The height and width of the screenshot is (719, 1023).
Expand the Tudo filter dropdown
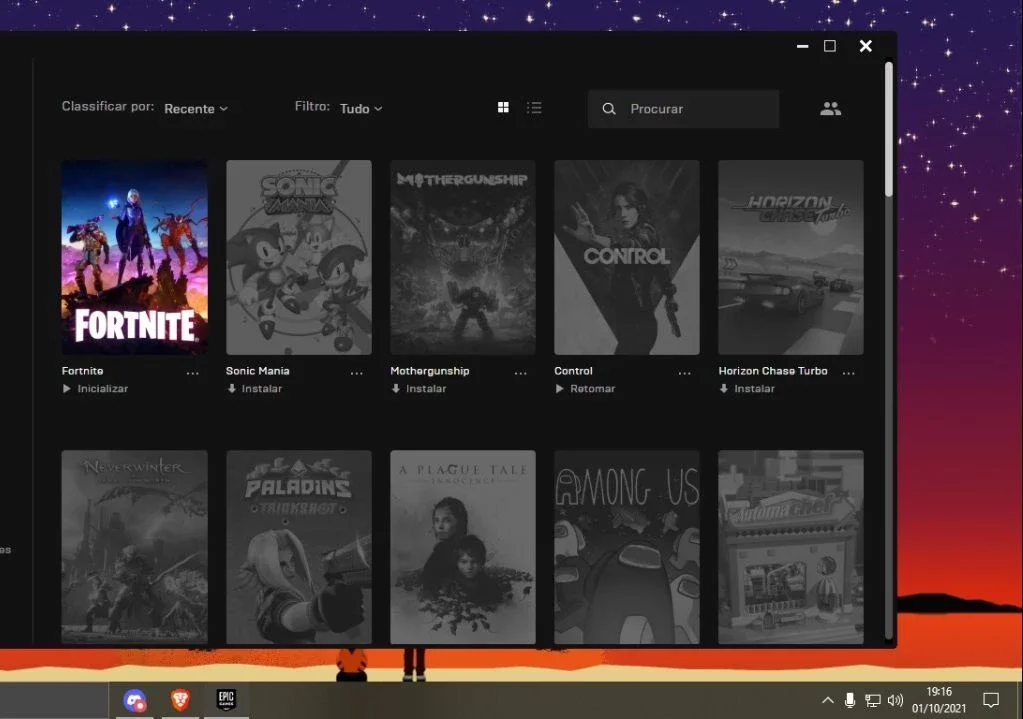(x=361, y=109)
